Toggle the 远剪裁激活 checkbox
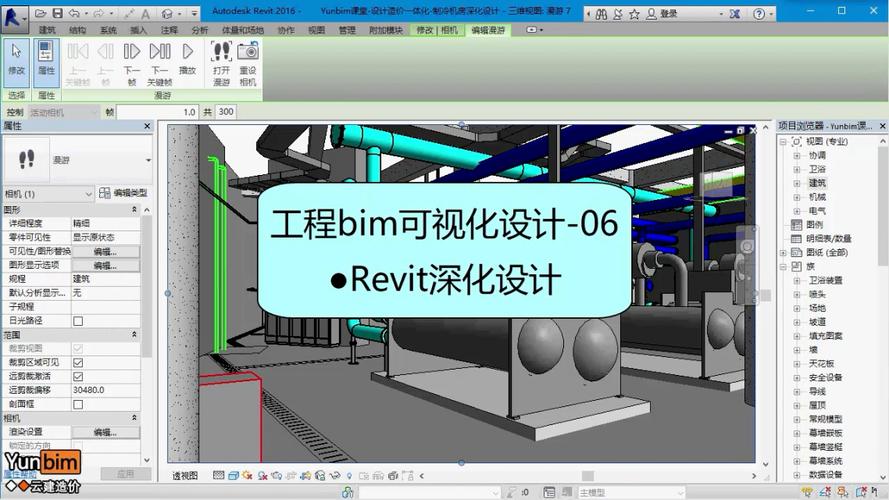The image size is (889, 500). coord(78,376)
